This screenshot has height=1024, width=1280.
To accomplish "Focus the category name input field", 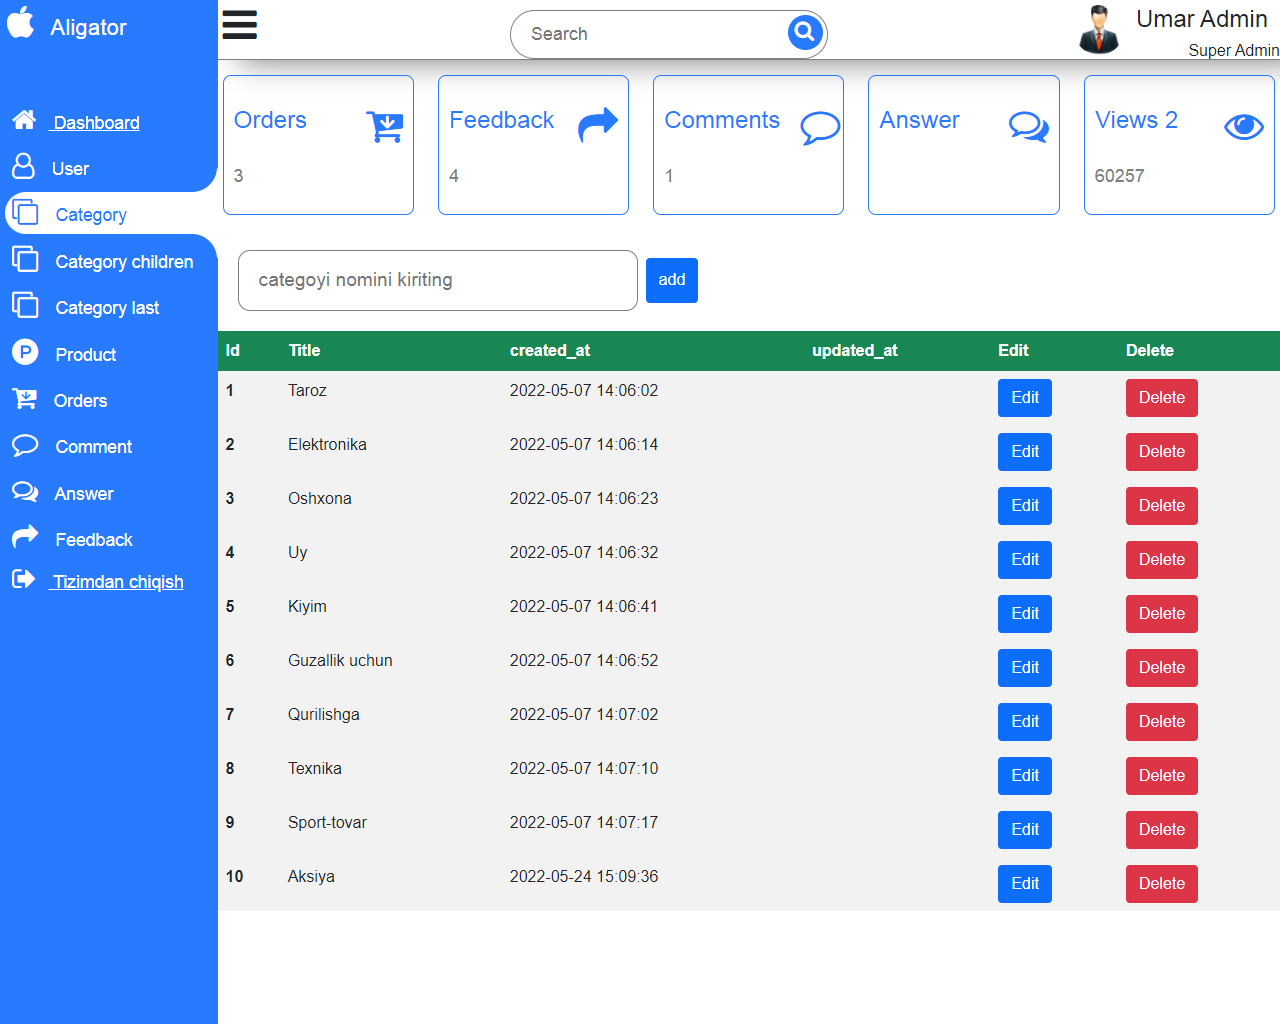I will pyautogui.click(x=437, y=281).
